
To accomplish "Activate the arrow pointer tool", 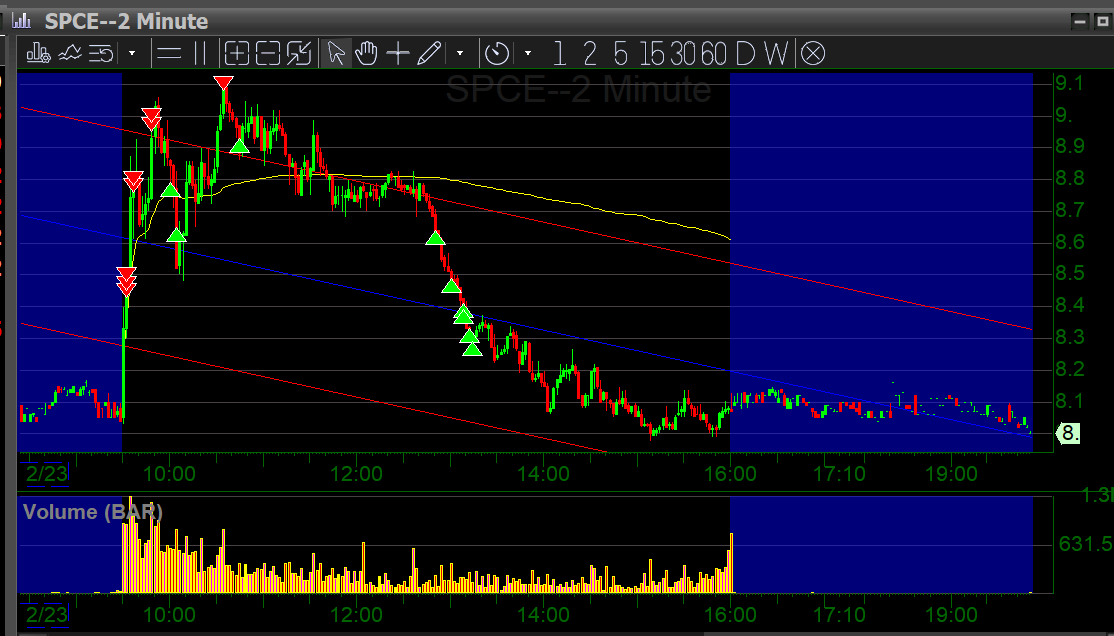I will coord(336,53).
